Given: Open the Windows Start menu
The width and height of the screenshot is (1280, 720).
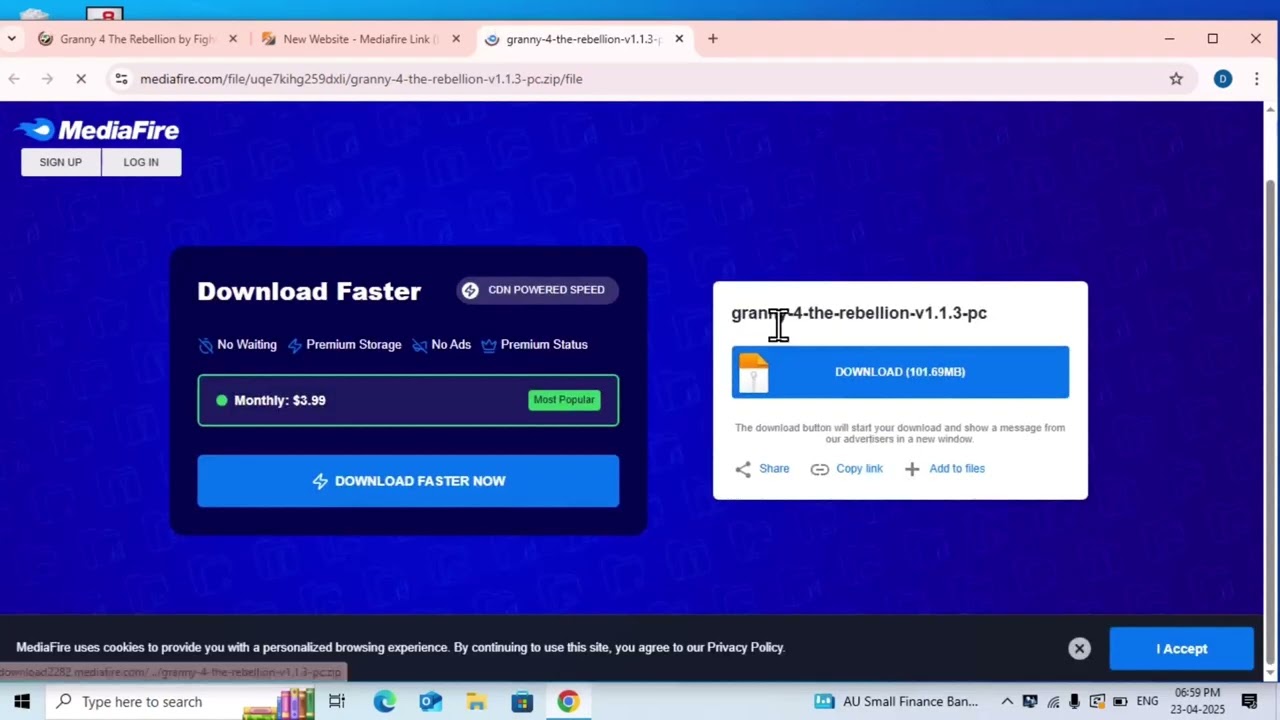Looking at the screenshot, I should [21, 701].
